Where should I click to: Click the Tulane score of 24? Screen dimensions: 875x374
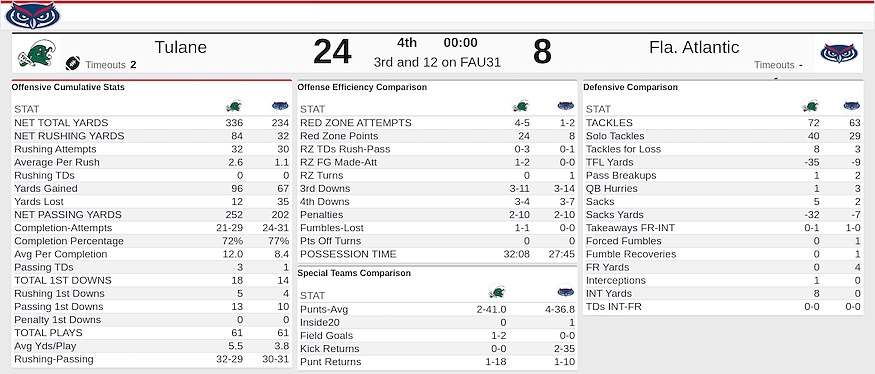point(332,52)
